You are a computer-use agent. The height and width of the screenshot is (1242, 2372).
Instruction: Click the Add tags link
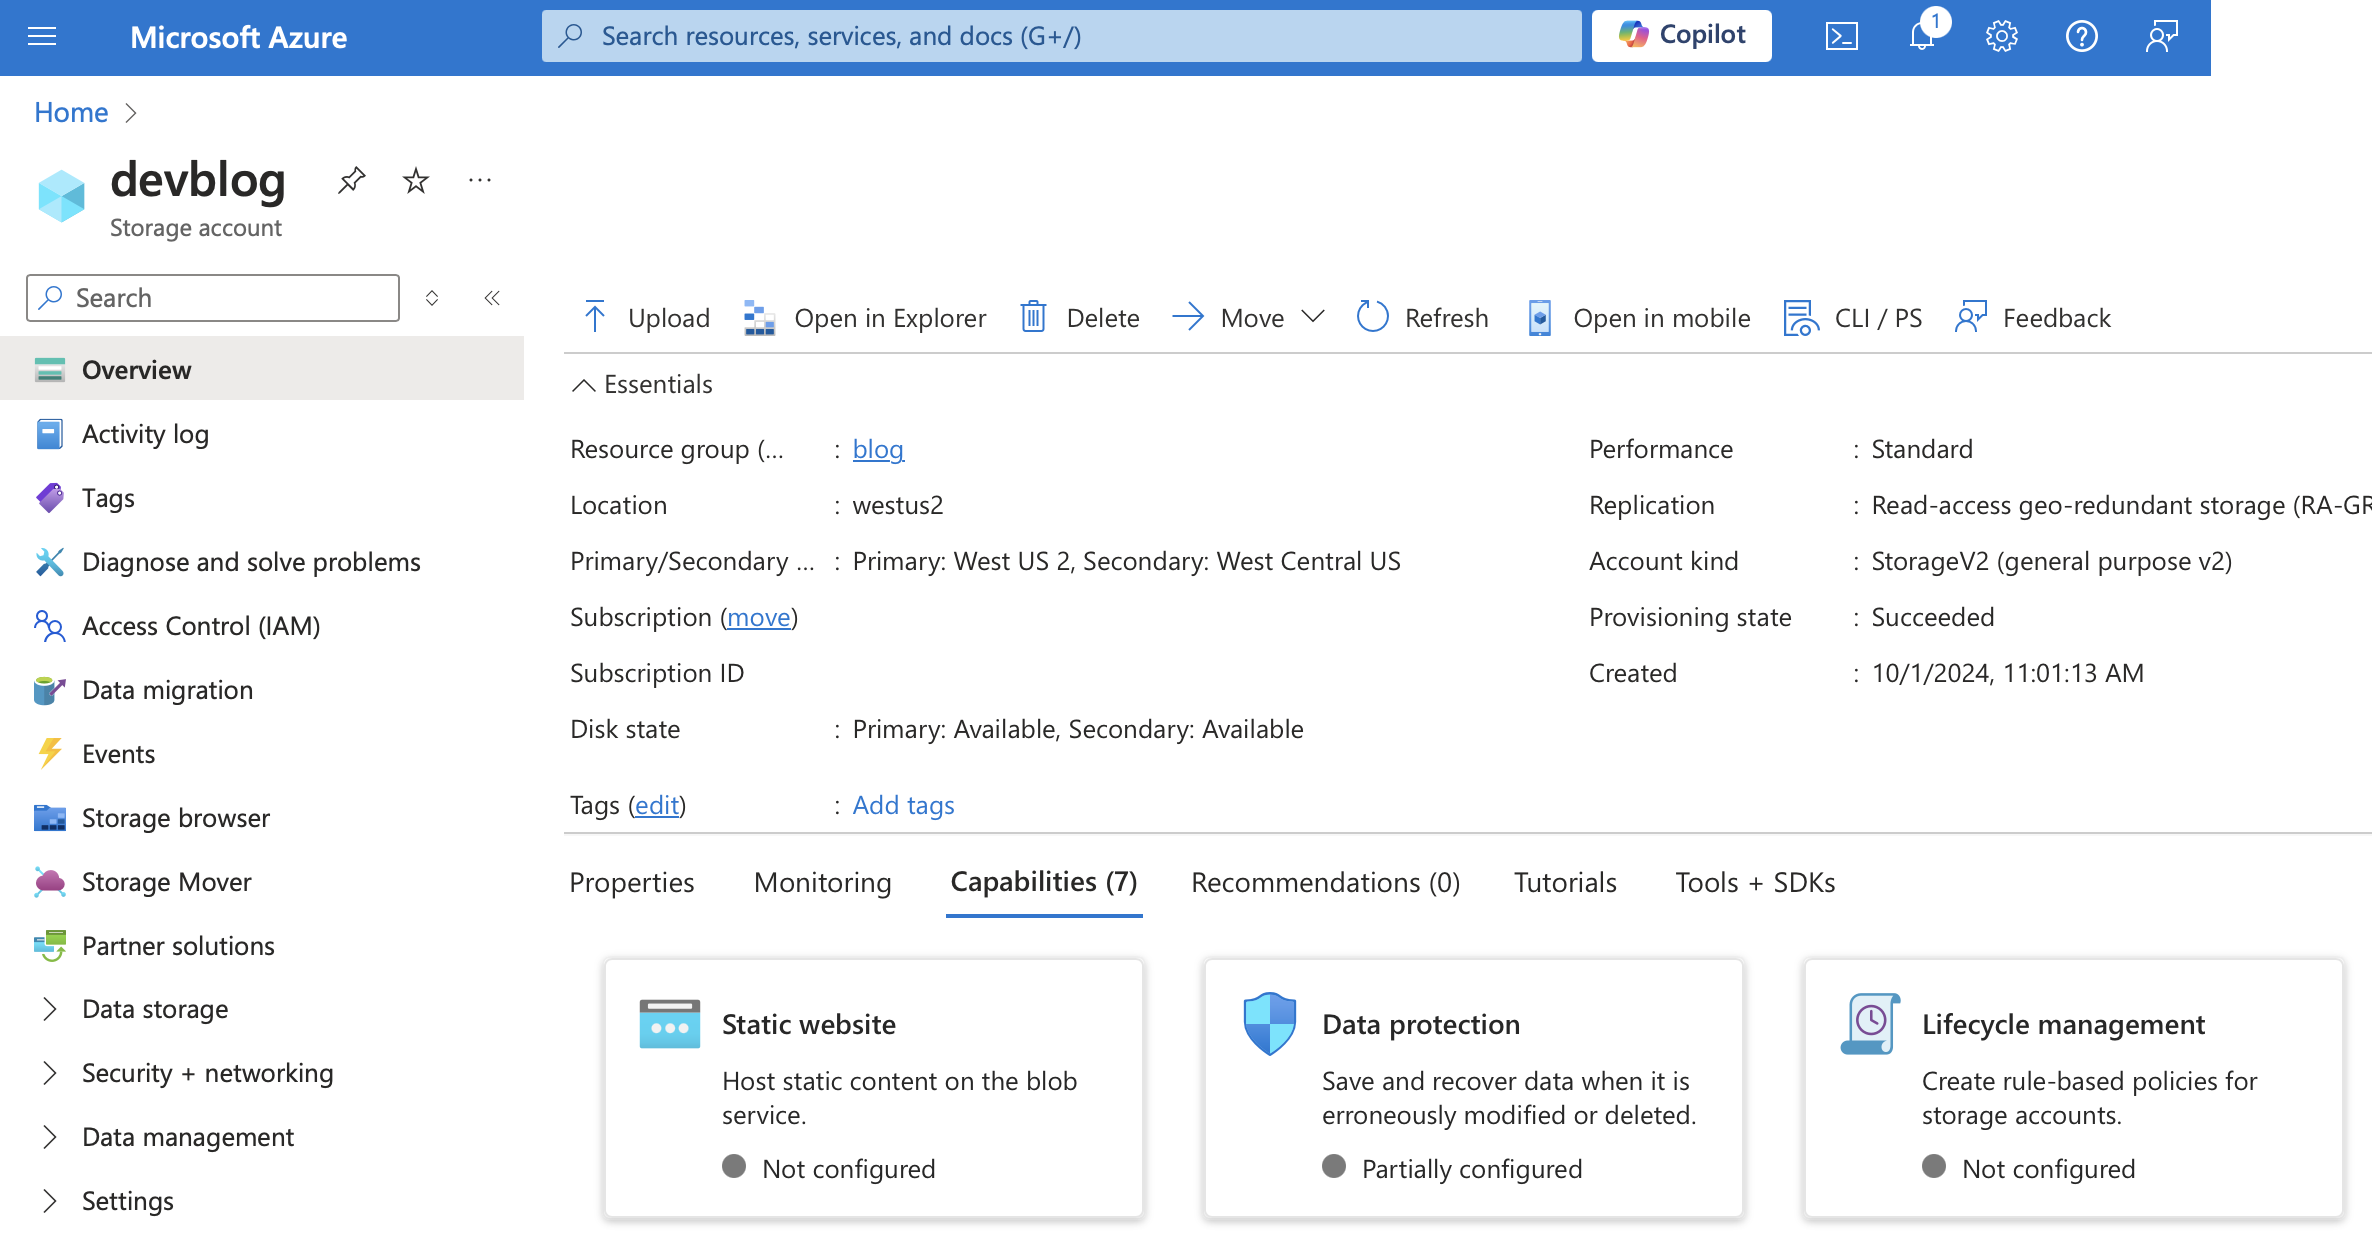(903, 805)
